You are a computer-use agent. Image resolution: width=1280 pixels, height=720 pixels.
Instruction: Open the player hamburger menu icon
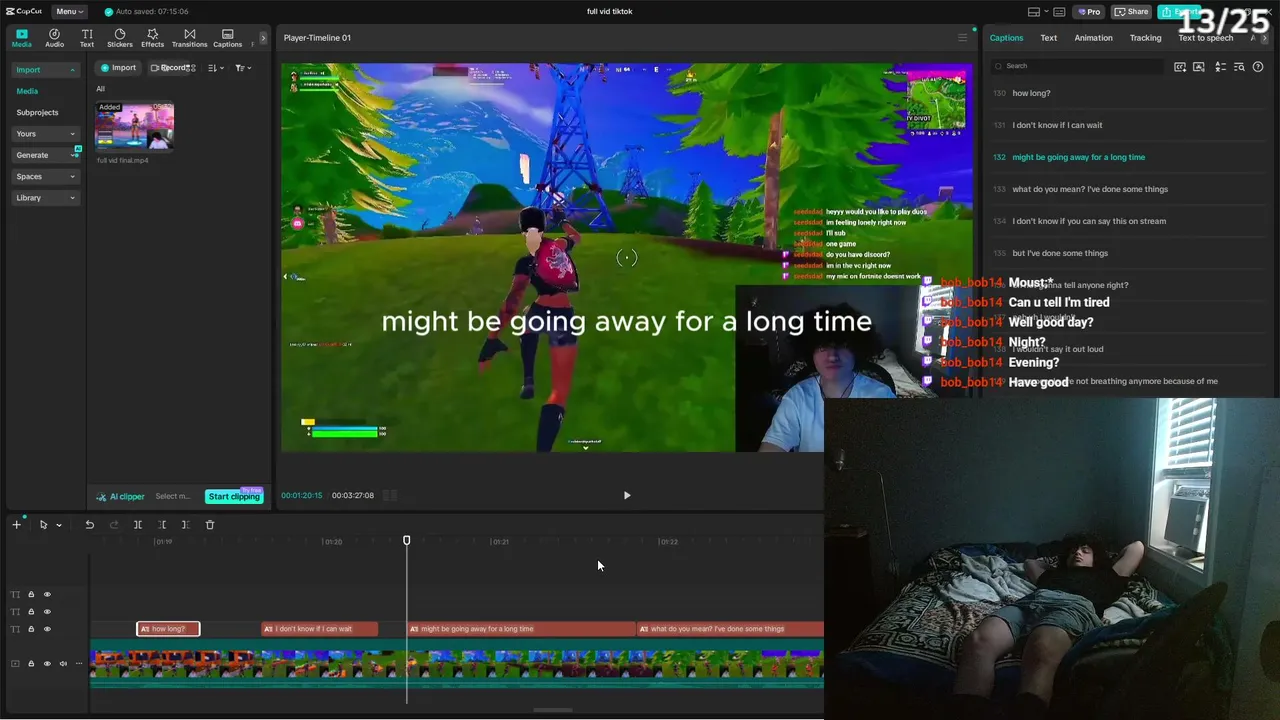tap(962, 38)
